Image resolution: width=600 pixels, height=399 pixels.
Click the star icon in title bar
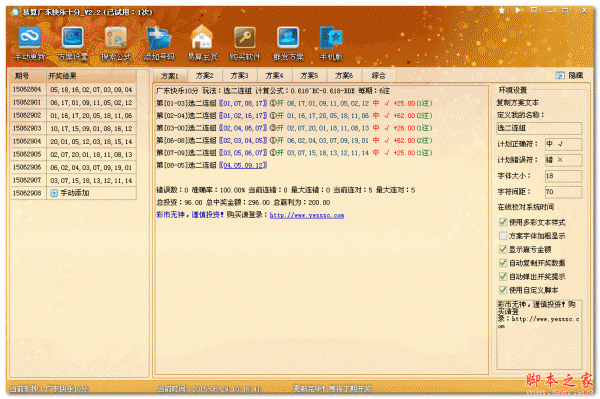502,11
